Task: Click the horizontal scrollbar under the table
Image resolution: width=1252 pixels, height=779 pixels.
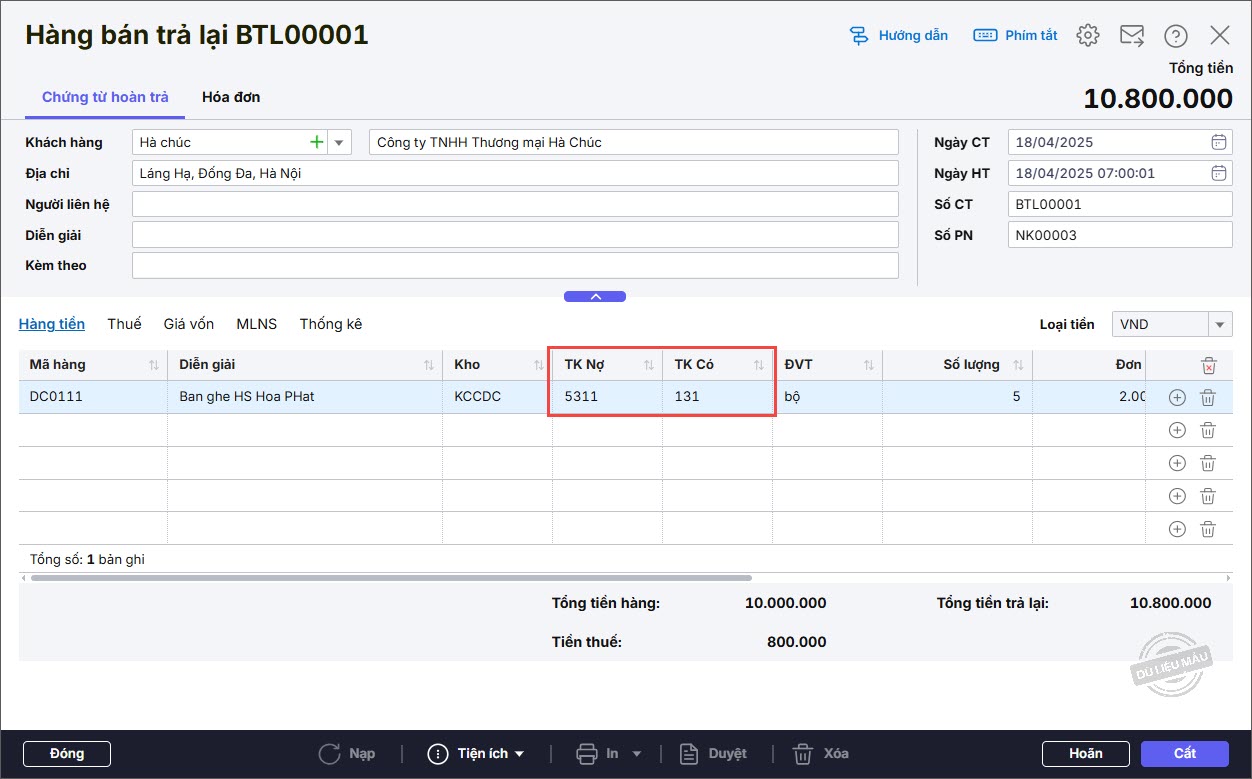Action: pyautogui.click(x=390, y=577)
